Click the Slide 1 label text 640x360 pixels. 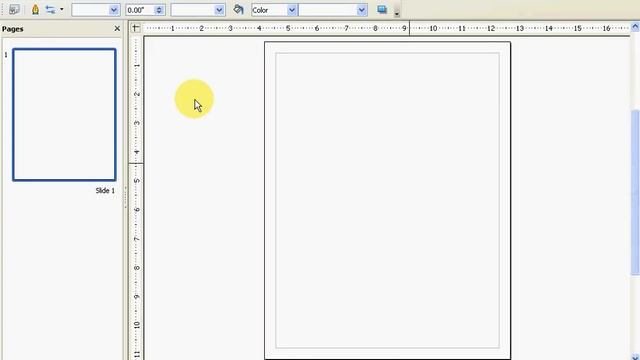click(105, 191)
